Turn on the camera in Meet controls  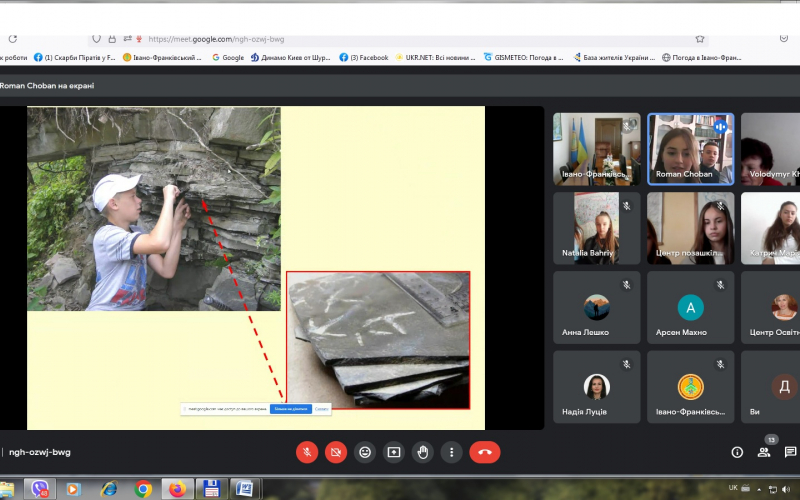[336, 452]
